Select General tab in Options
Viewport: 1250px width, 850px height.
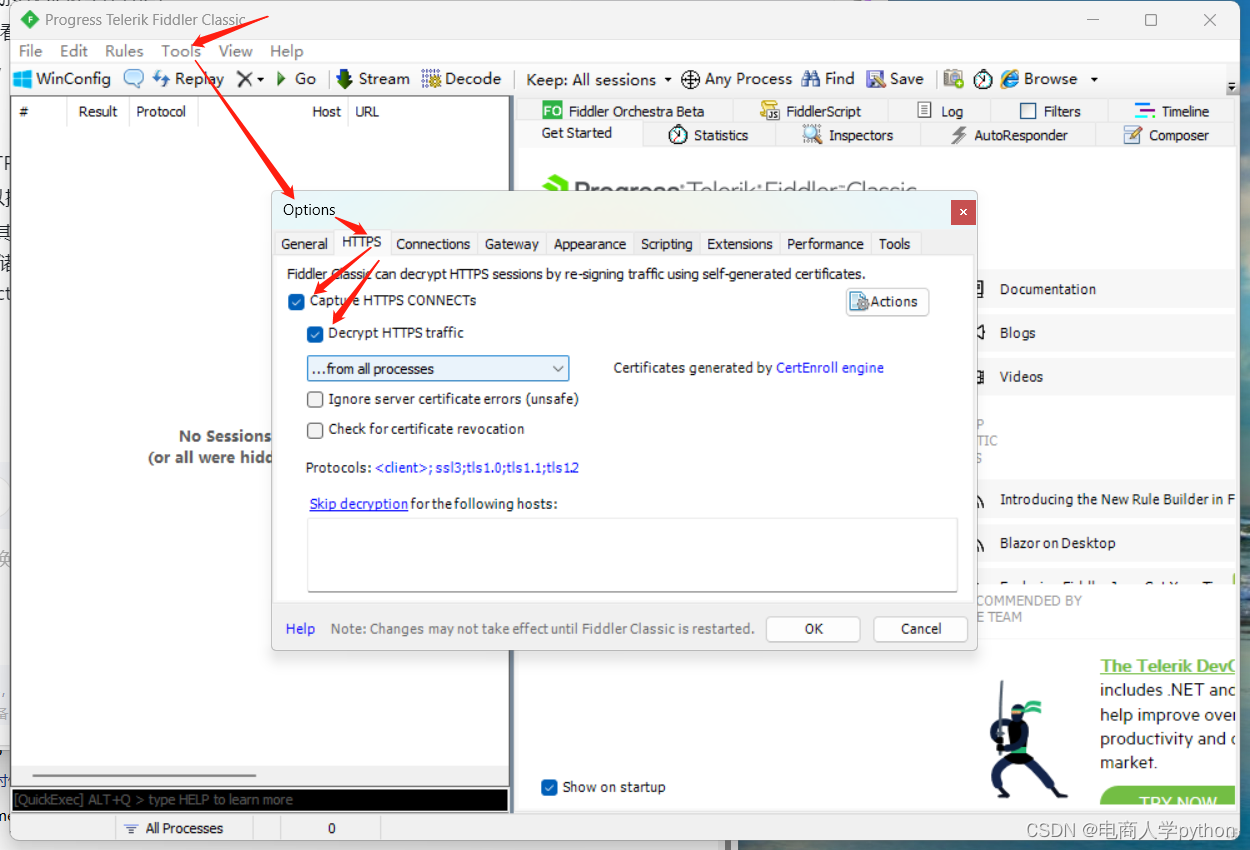pos(304,244)
